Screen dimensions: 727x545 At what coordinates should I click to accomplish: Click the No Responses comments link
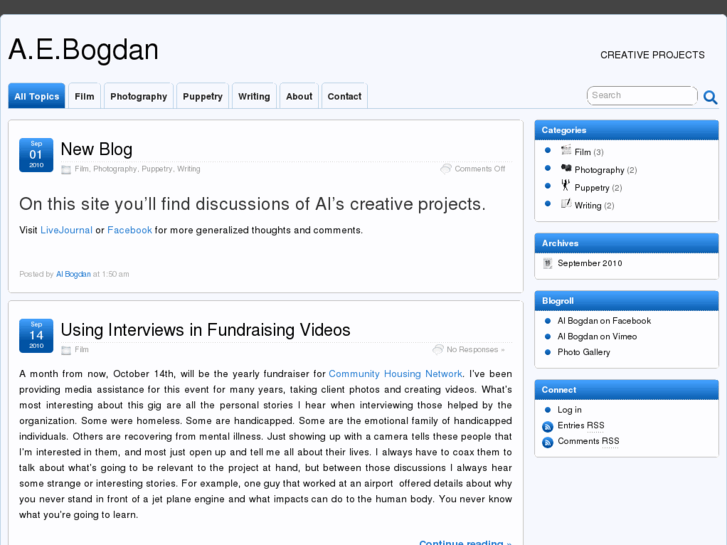[476, 350]
